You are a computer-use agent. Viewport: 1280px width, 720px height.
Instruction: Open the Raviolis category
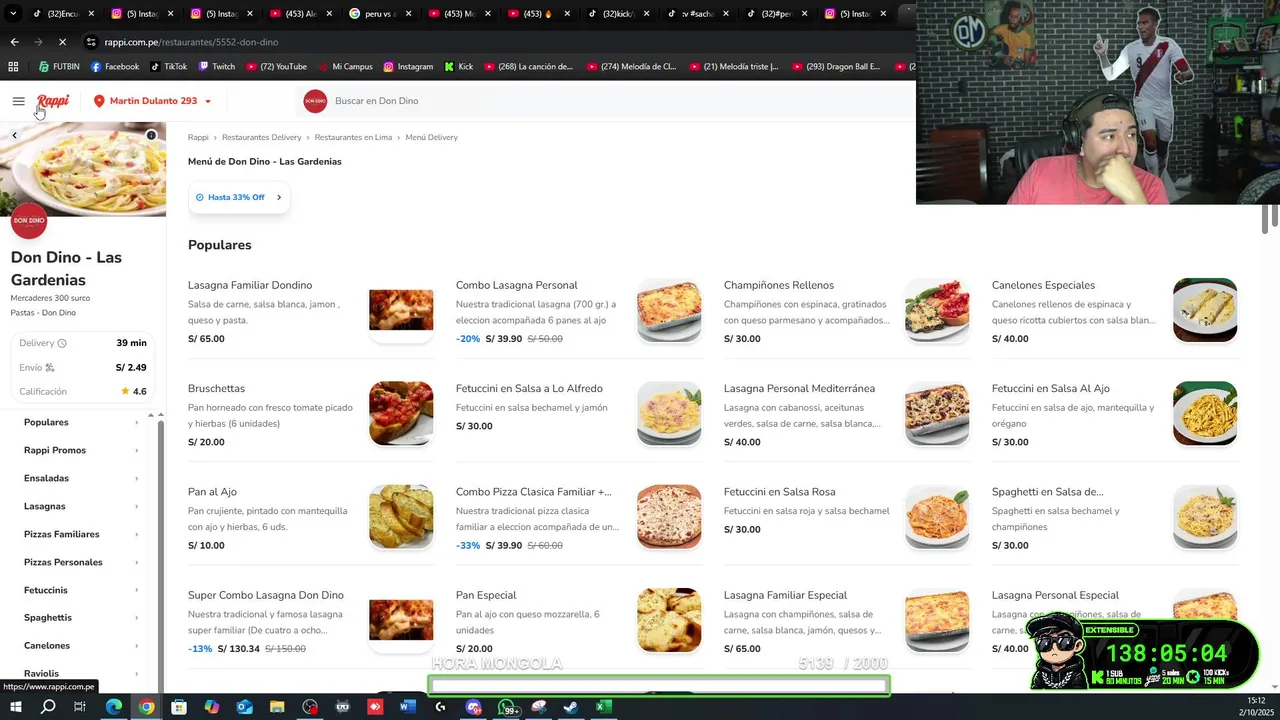click(x=81, y=673)
